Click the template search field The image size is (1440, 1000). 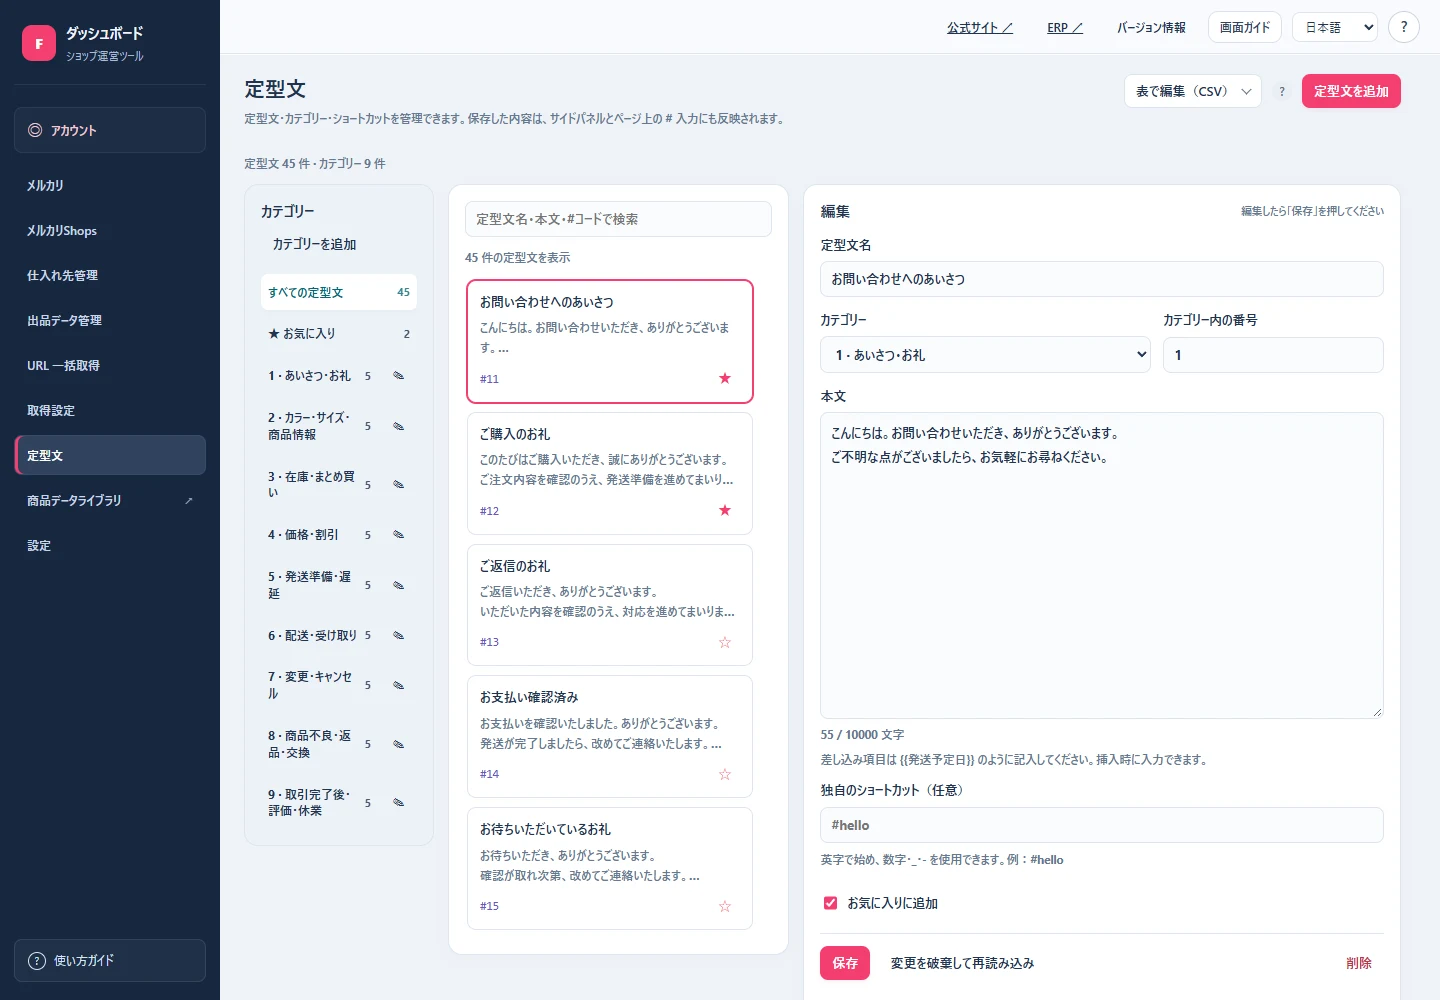coord(618,219)
